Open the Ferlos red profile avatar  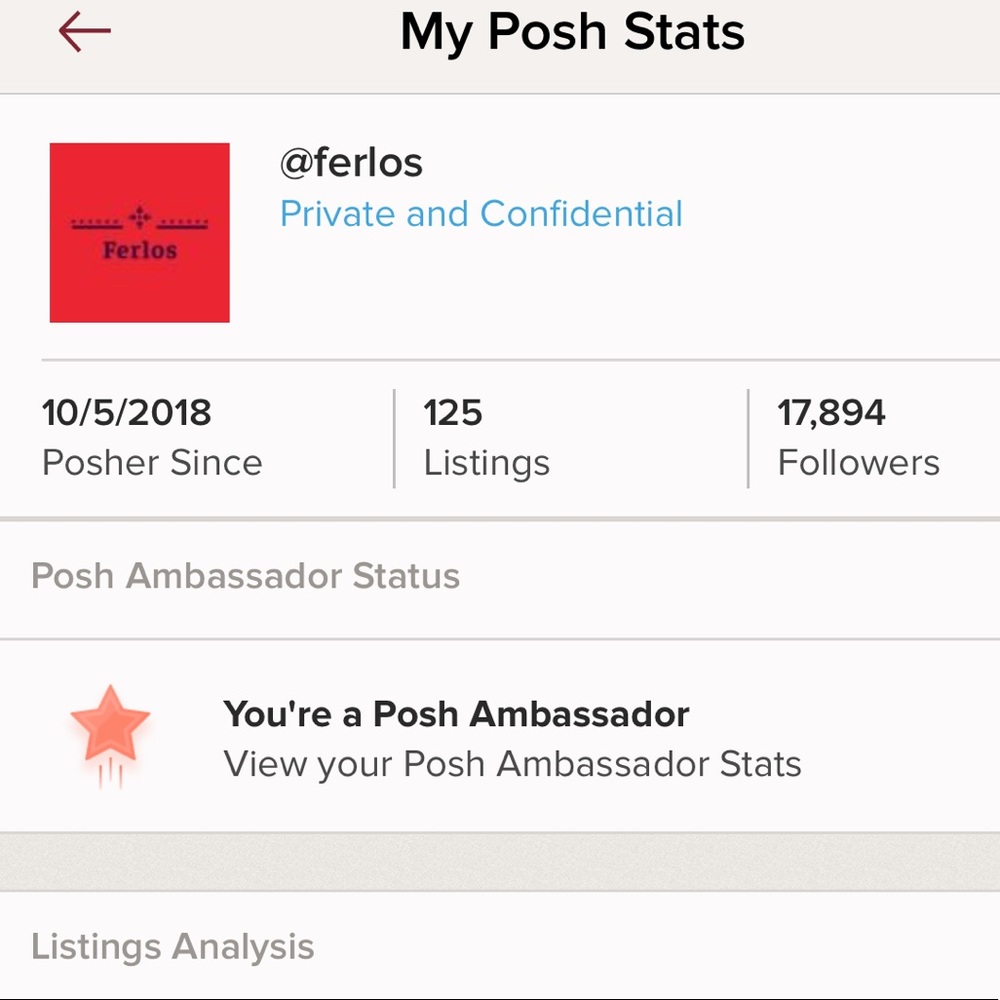click(x=139, y=233)
